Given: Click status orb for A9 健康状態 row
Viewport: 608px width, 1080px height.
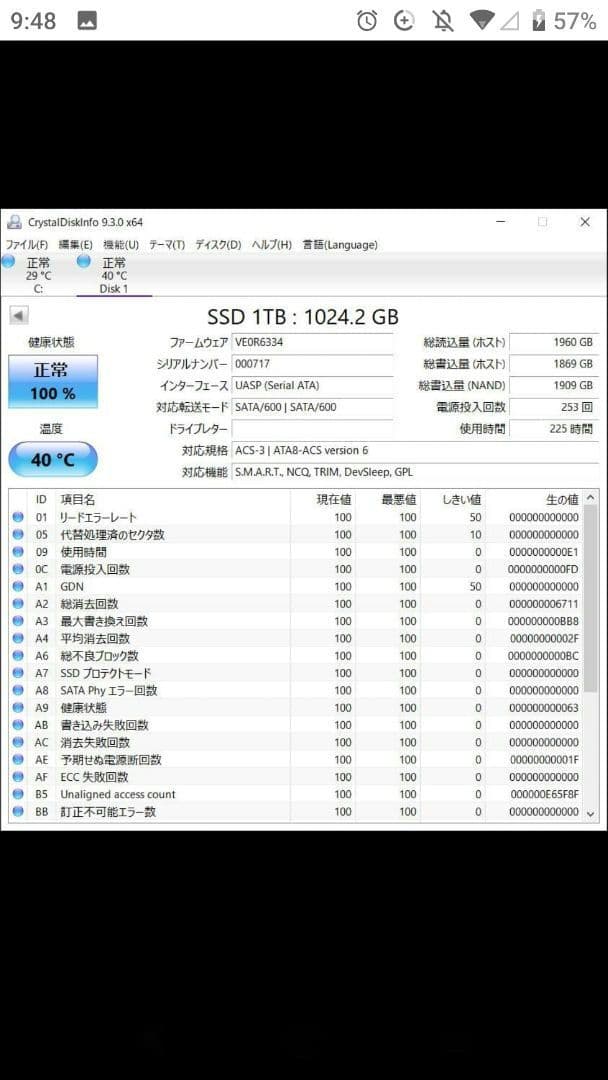Looking at the screenshot, I should [18, 707].
